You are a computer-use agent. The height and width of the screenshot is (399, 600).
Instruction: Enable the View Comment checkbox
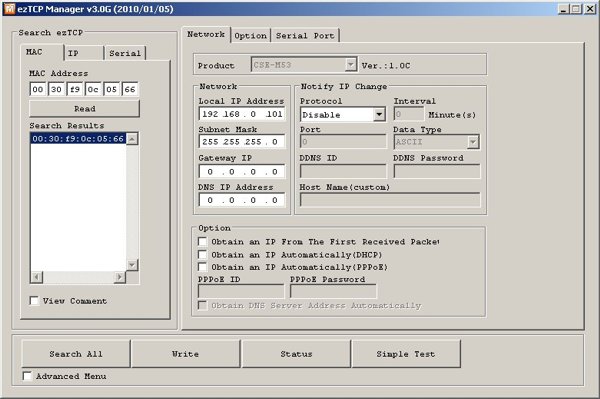(34, 301)
